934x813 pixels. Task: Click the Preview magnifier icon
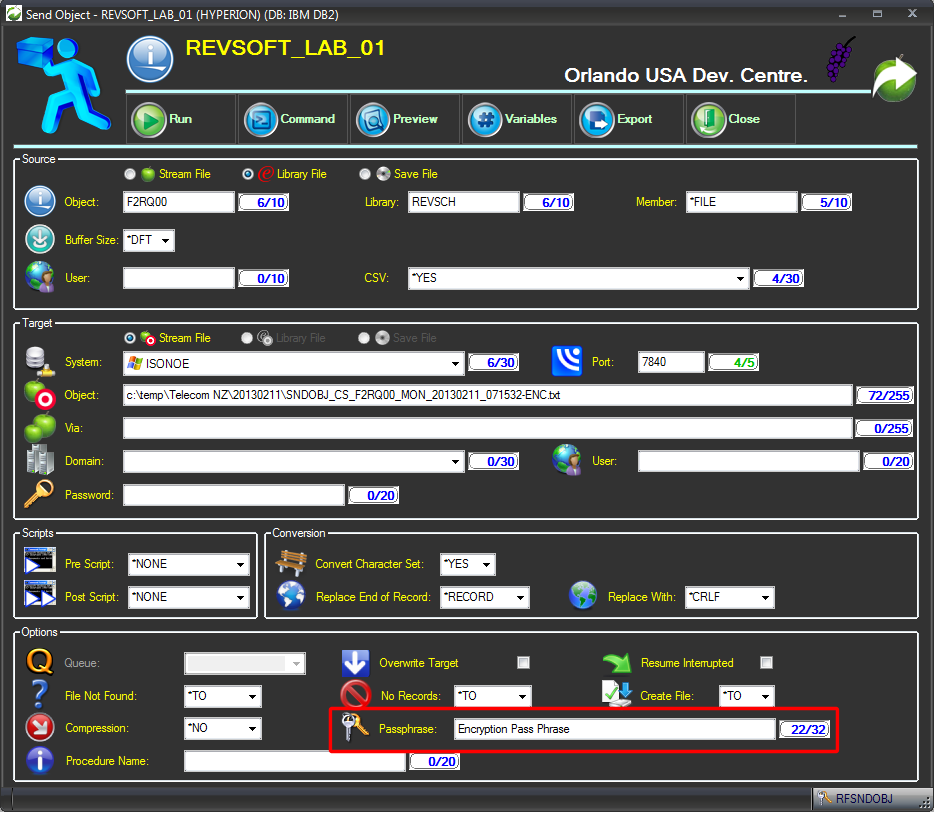373,120
